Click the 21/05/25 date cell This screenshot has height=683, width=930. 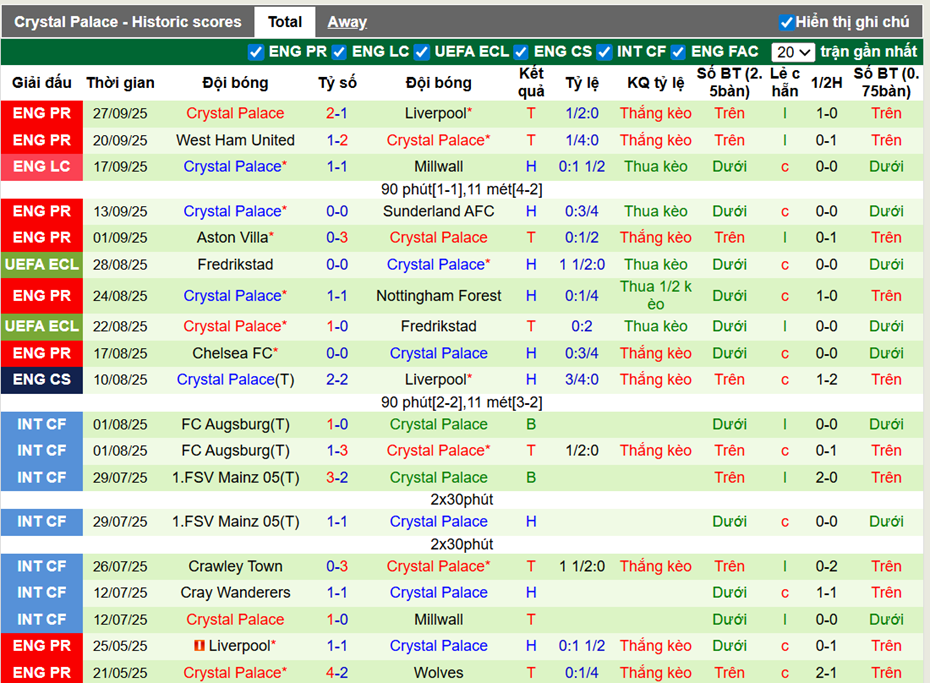click(120, 672)
